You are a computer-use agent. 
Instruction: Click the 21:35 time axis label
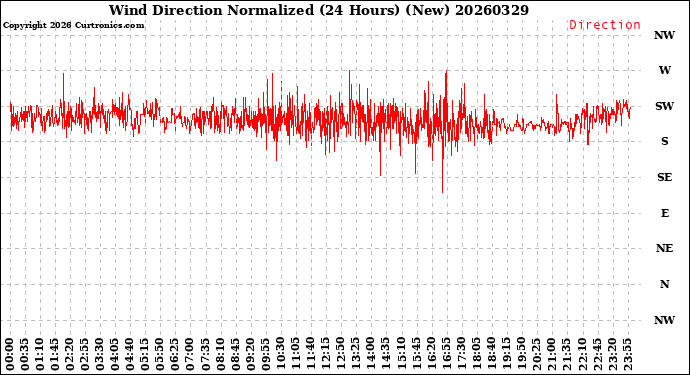pos(567,354)
